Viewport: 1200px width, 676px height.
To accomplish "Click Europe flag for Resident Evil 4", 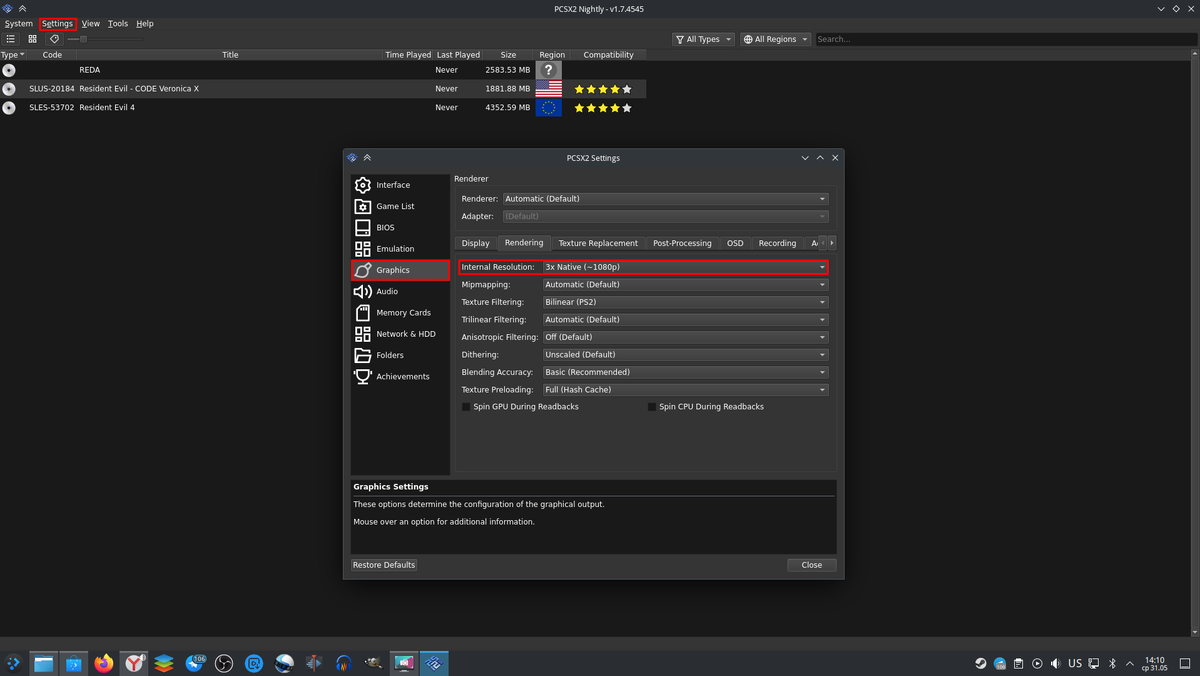I will pos(548,107).
